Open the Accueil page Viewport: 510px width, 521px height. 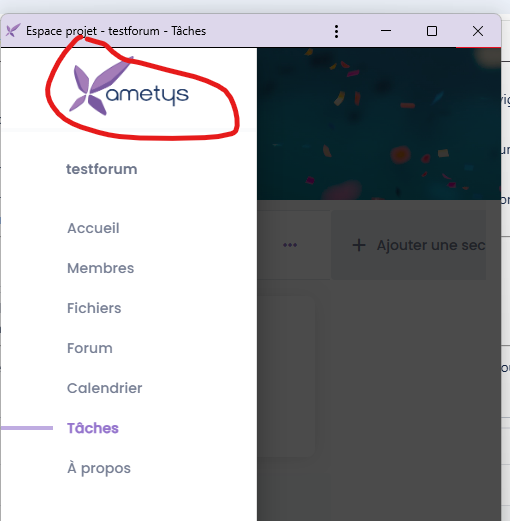[x=93, y=228]
